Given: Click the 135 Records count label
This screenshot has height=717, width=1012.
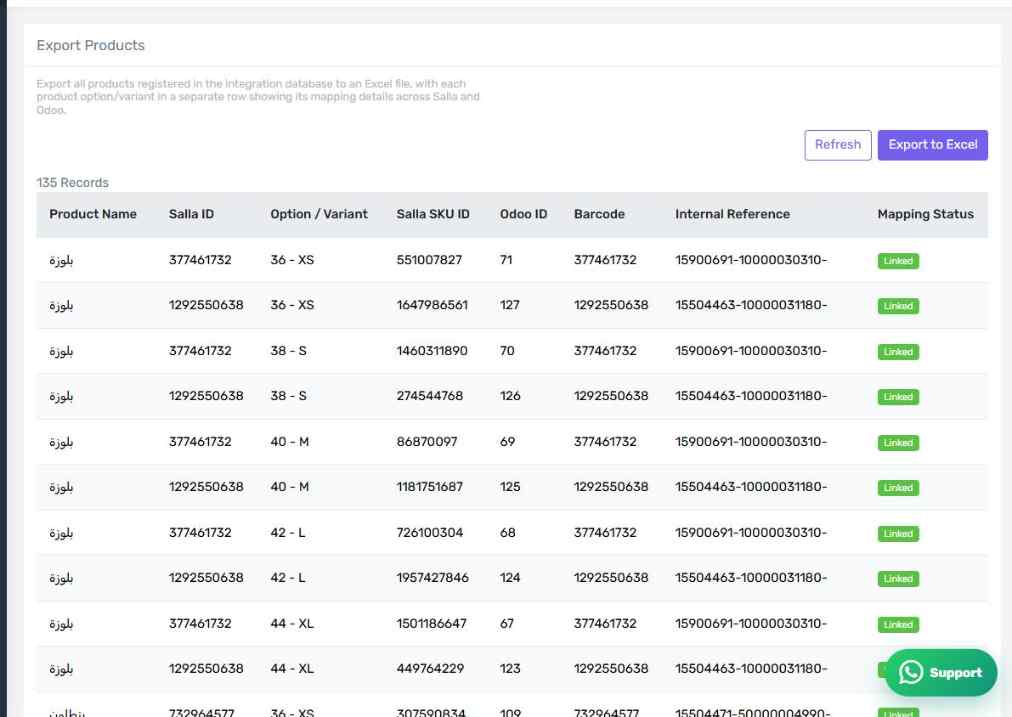Looking at the screenshot, I should click(x=72, y=183).
